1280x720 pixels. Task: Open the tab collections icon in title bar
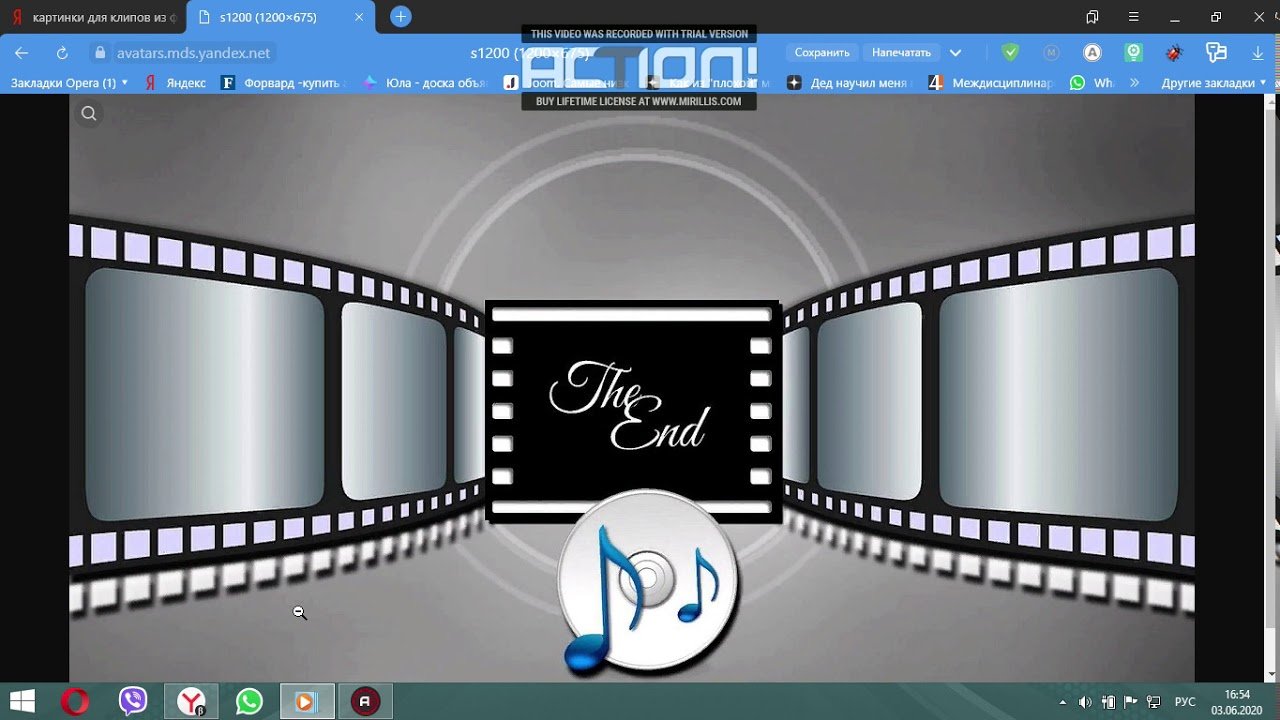point(1092,17)
